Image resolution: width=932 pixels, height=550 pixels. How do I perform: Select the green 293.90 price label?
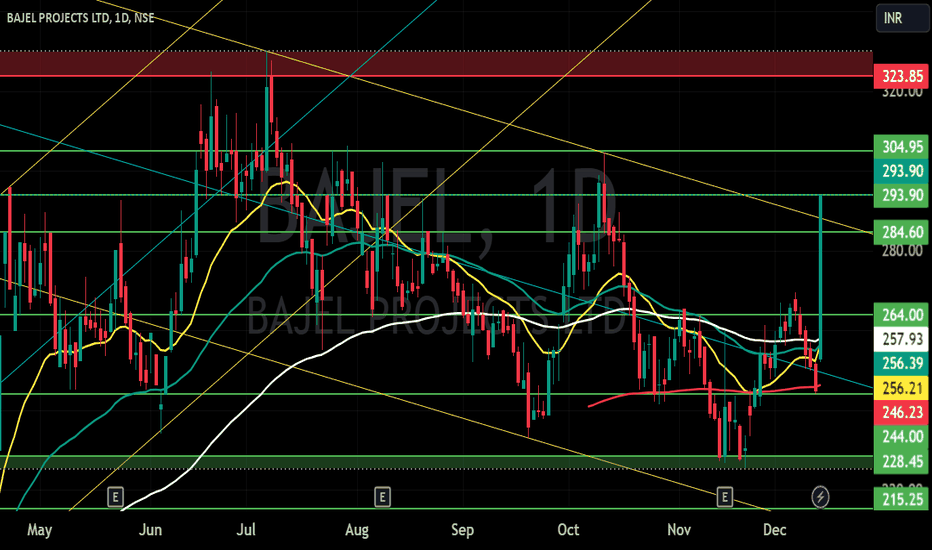[x=901, y=195]
